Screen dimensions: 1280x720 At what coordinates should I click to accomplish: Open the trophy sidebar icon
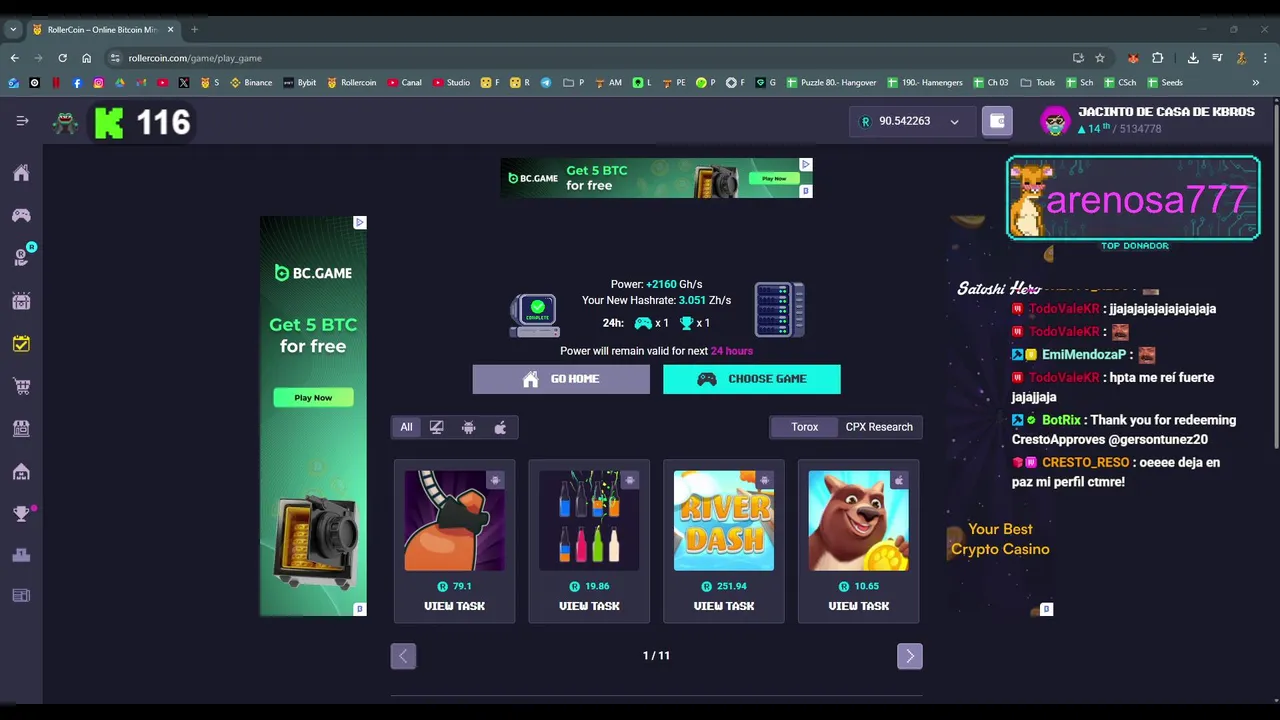21,514
